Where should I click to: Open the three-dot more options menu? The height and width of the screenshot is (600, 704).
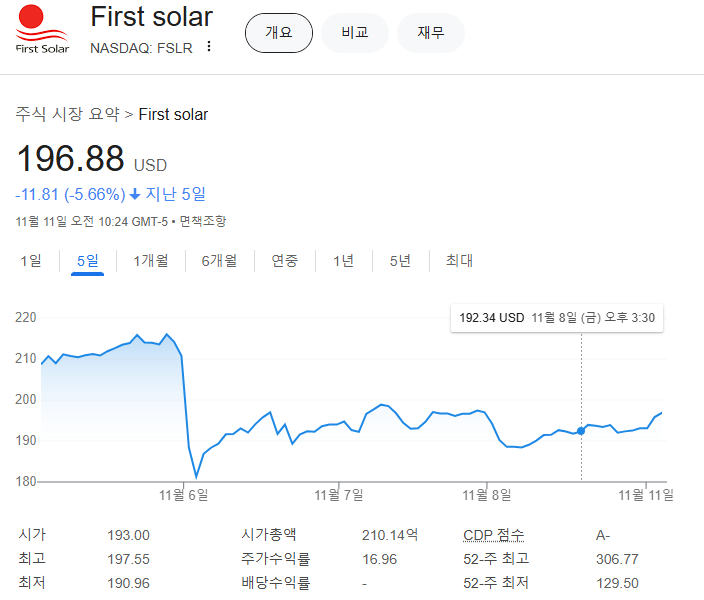click(209, 46)
